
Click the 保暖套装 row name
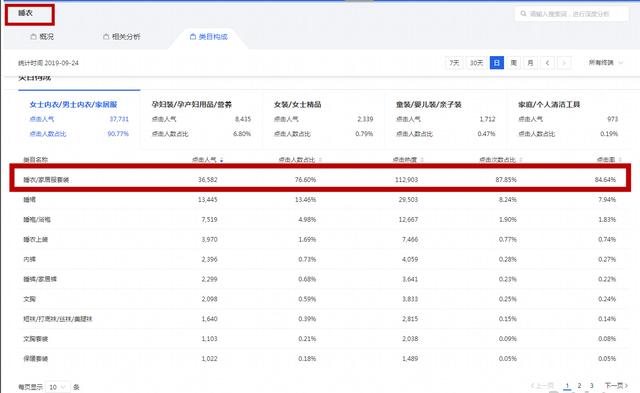(x=36, y=359)
